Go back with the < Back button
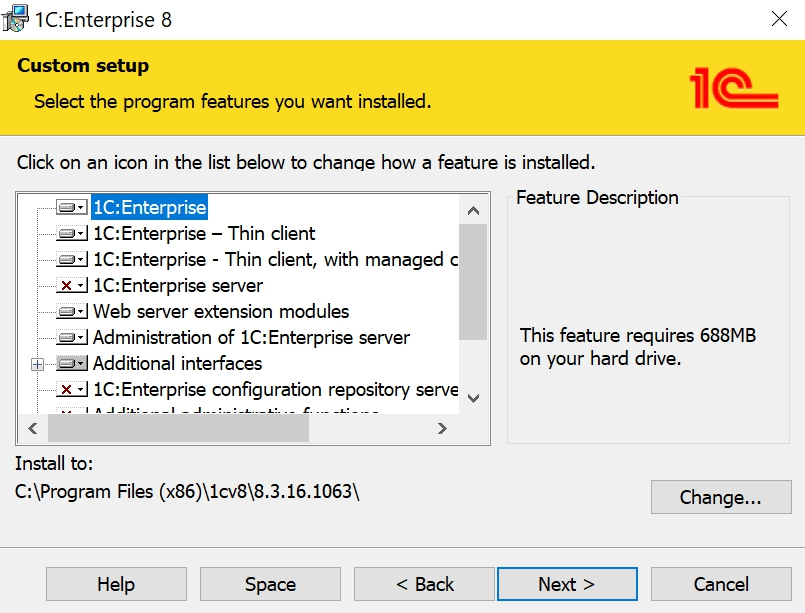Image resolution: width=805 pixels, height=613 pixels. 424,584
